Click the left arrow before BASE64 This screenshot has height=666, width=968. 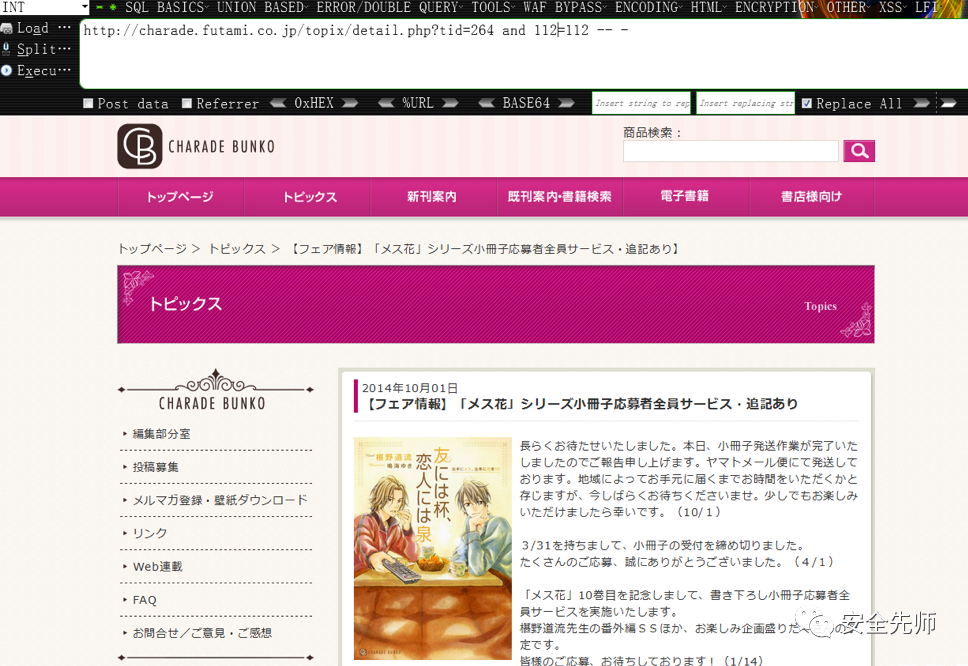pyautogui.click(x=486, y=103)
